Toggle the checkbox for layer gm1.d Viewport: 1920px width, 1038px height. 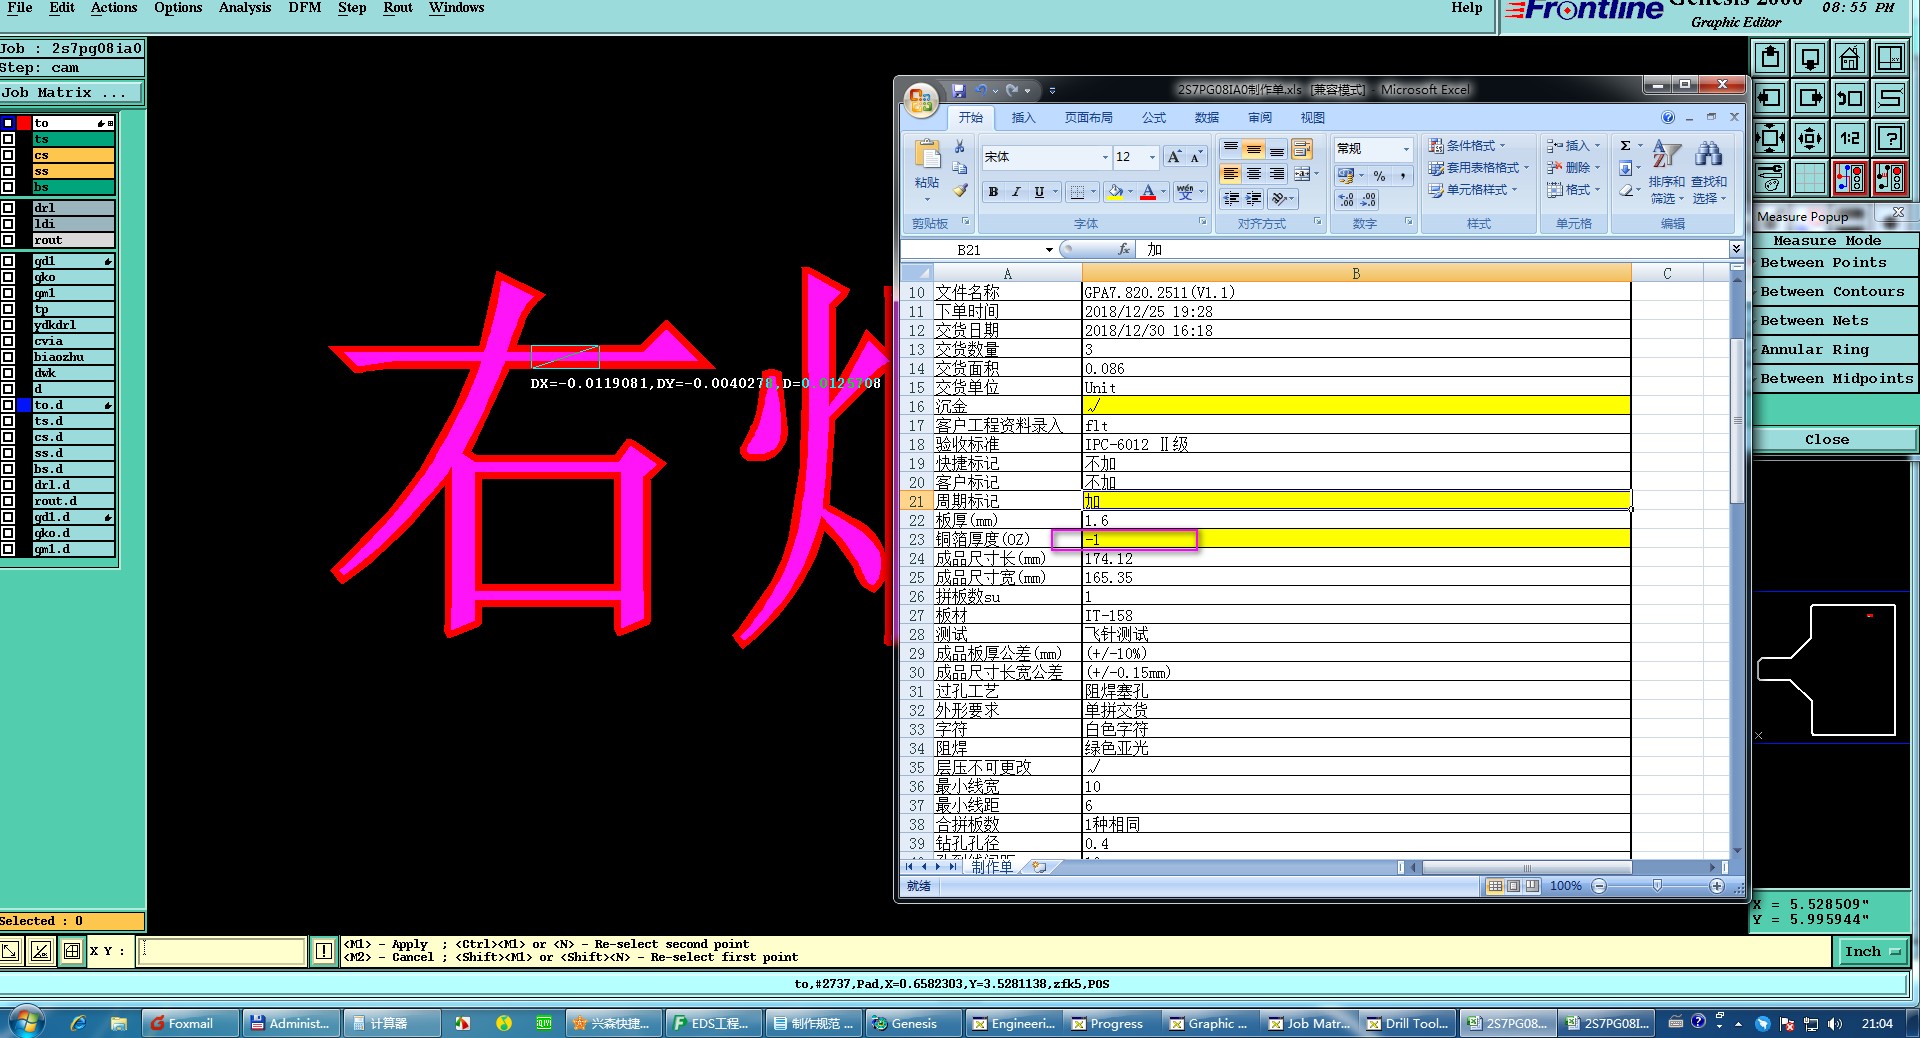point(8,549)
